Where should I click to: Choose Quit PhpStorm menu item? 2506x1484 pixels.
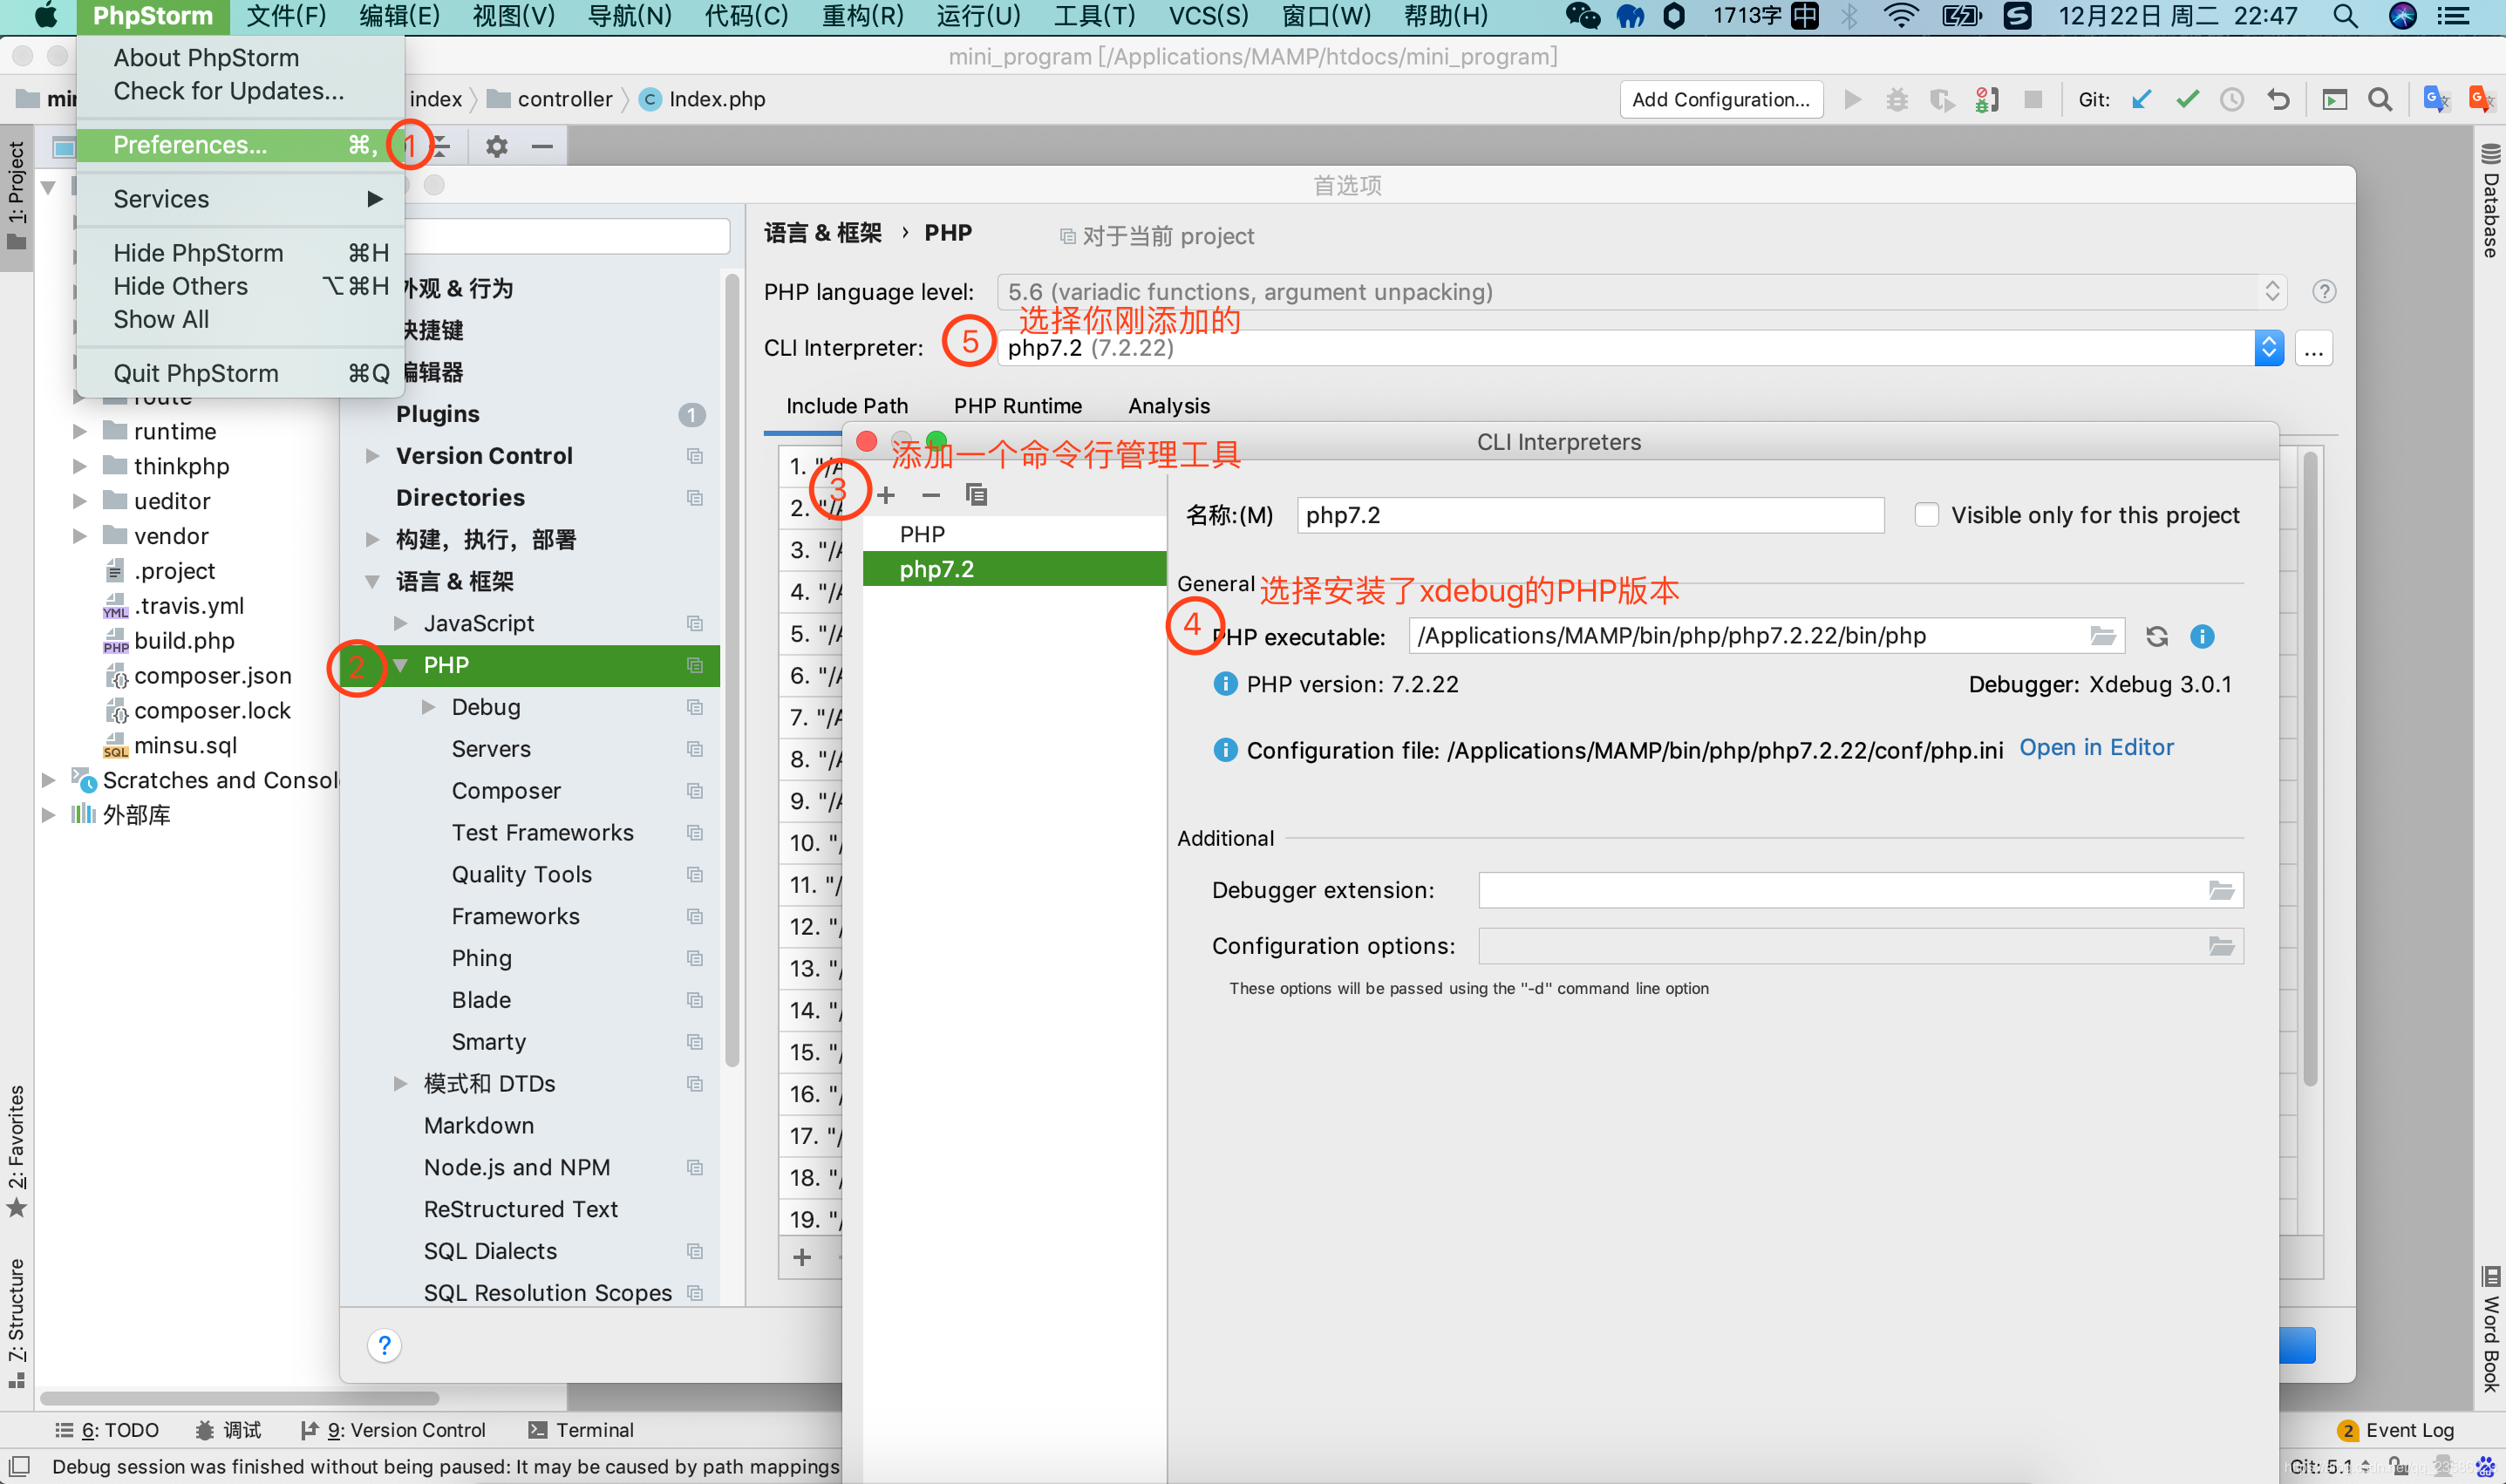(x=240, y=374)
